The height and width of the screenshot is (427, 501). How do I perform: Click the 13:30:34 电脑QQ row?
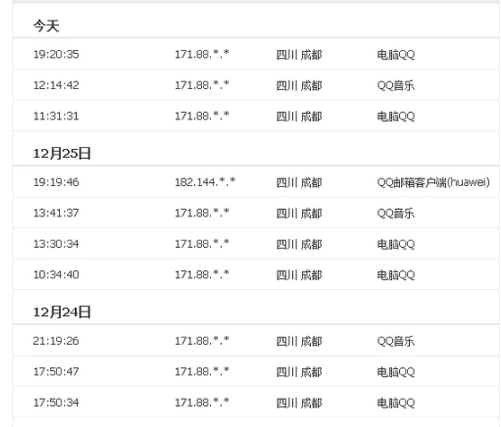[256, 244]
